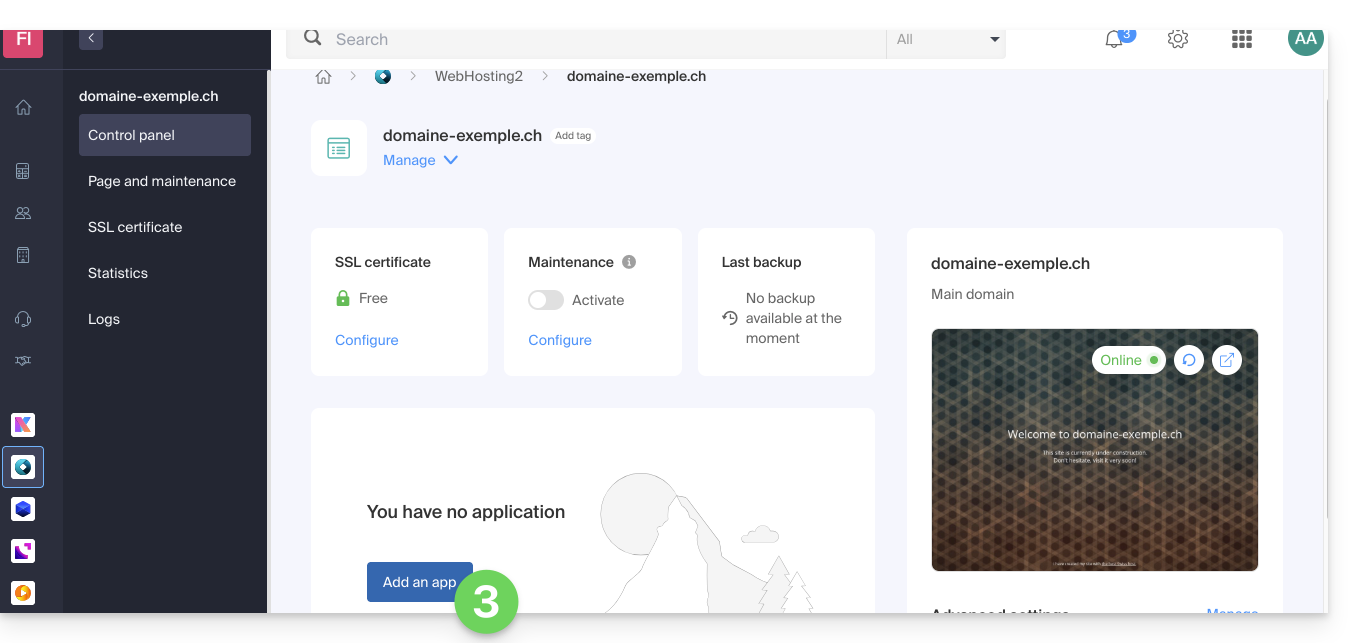Image resolution: width=1358 pixels, height=643 pixels.
Task: Click Configure under SSL certificate
Action: [366, 340]
